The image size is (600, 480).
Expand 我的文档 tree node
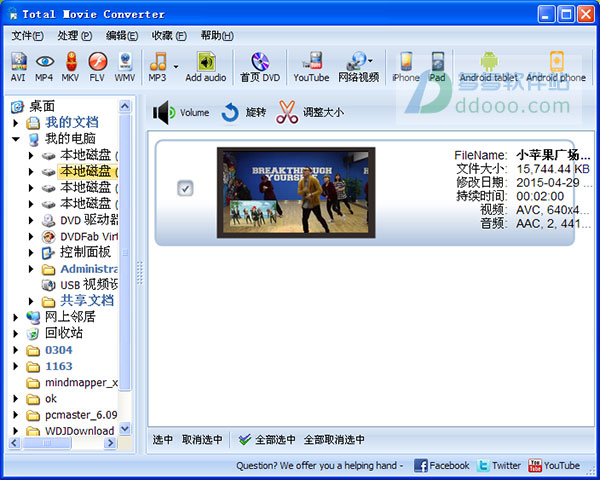tap(16, 123)
